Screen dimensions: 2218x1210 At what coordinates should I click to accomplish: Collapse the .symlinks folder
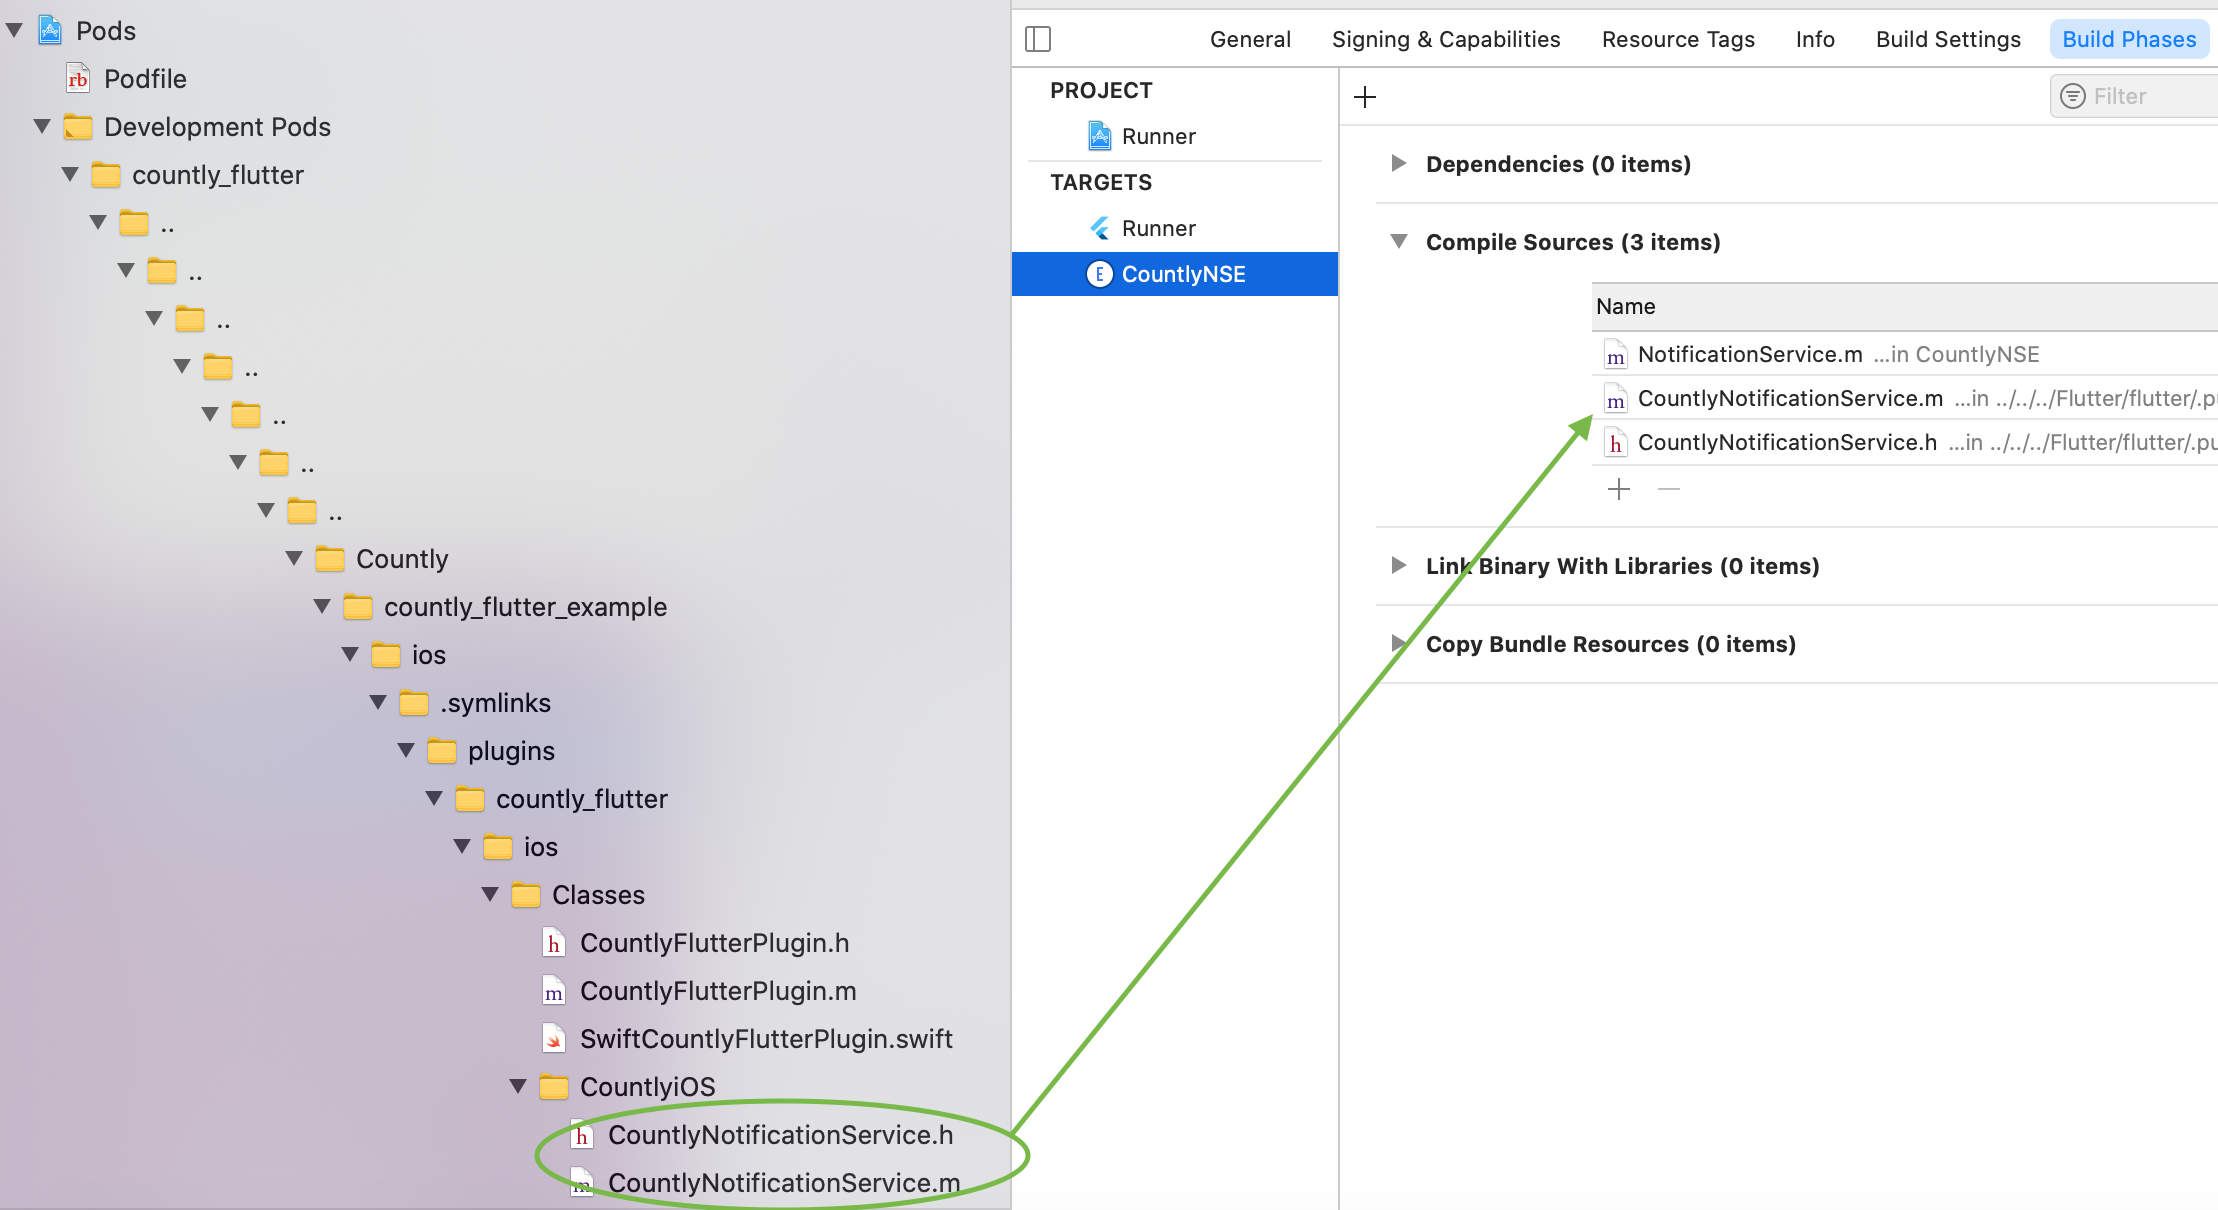pos(378,702)
